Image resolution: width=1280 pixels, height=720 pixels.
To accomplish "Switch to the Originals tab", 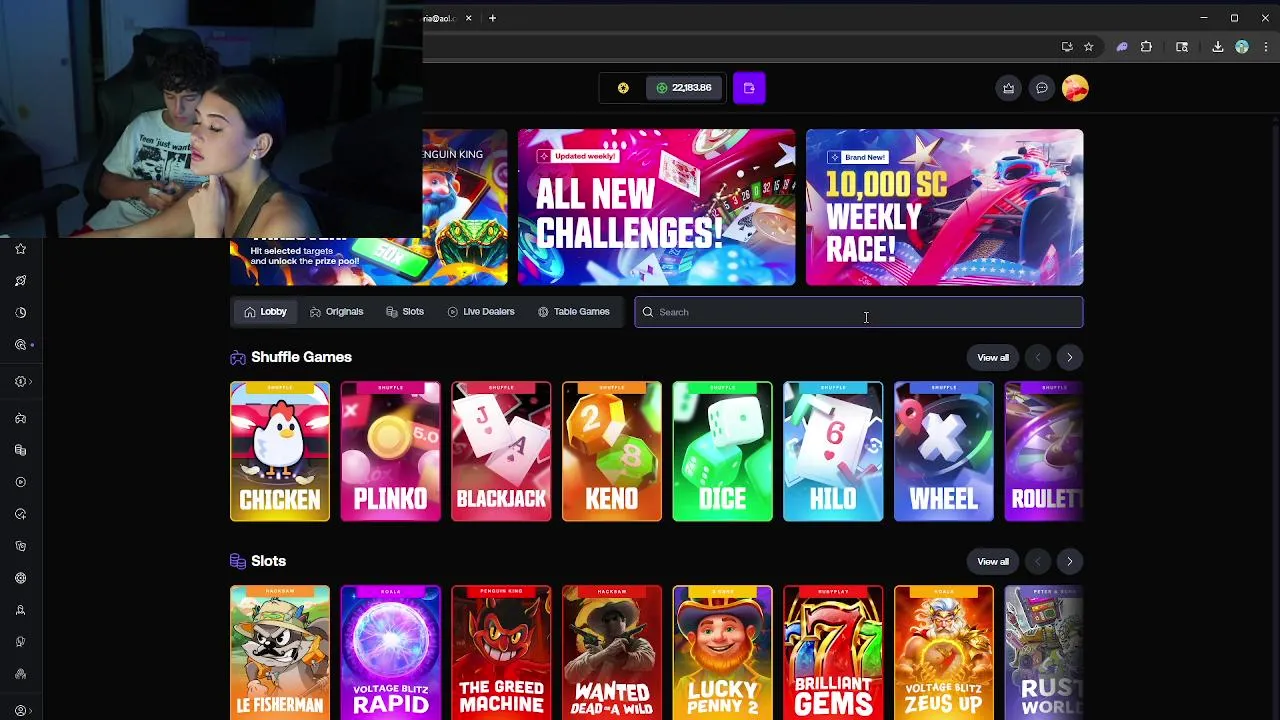I will (336, 312).
